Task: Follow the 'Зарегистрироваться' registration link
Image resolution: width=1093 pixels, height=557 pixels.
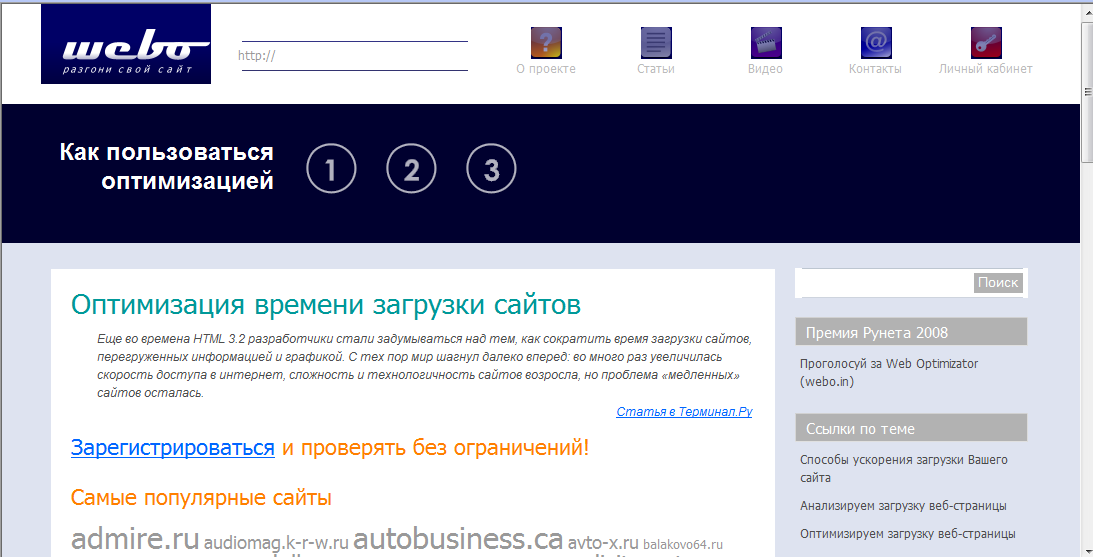Action: 172,448
